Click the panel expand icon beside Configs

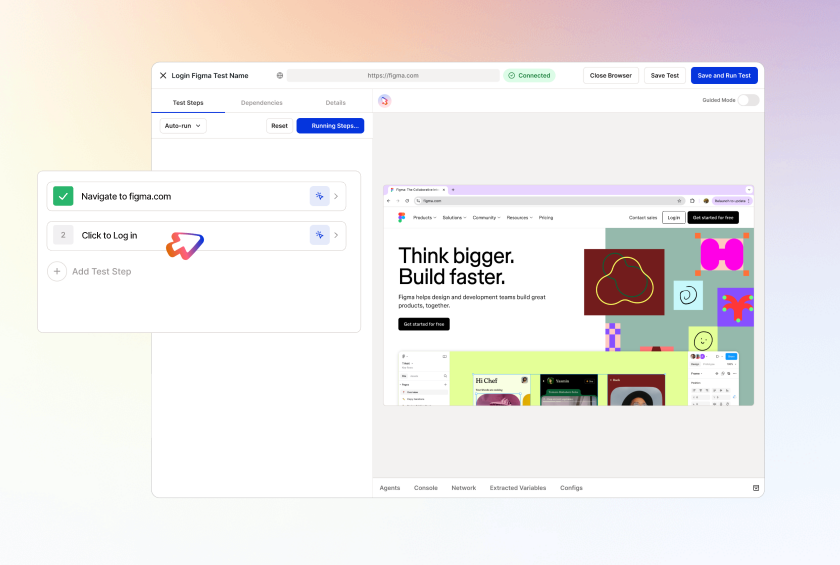tap(756, 488)
